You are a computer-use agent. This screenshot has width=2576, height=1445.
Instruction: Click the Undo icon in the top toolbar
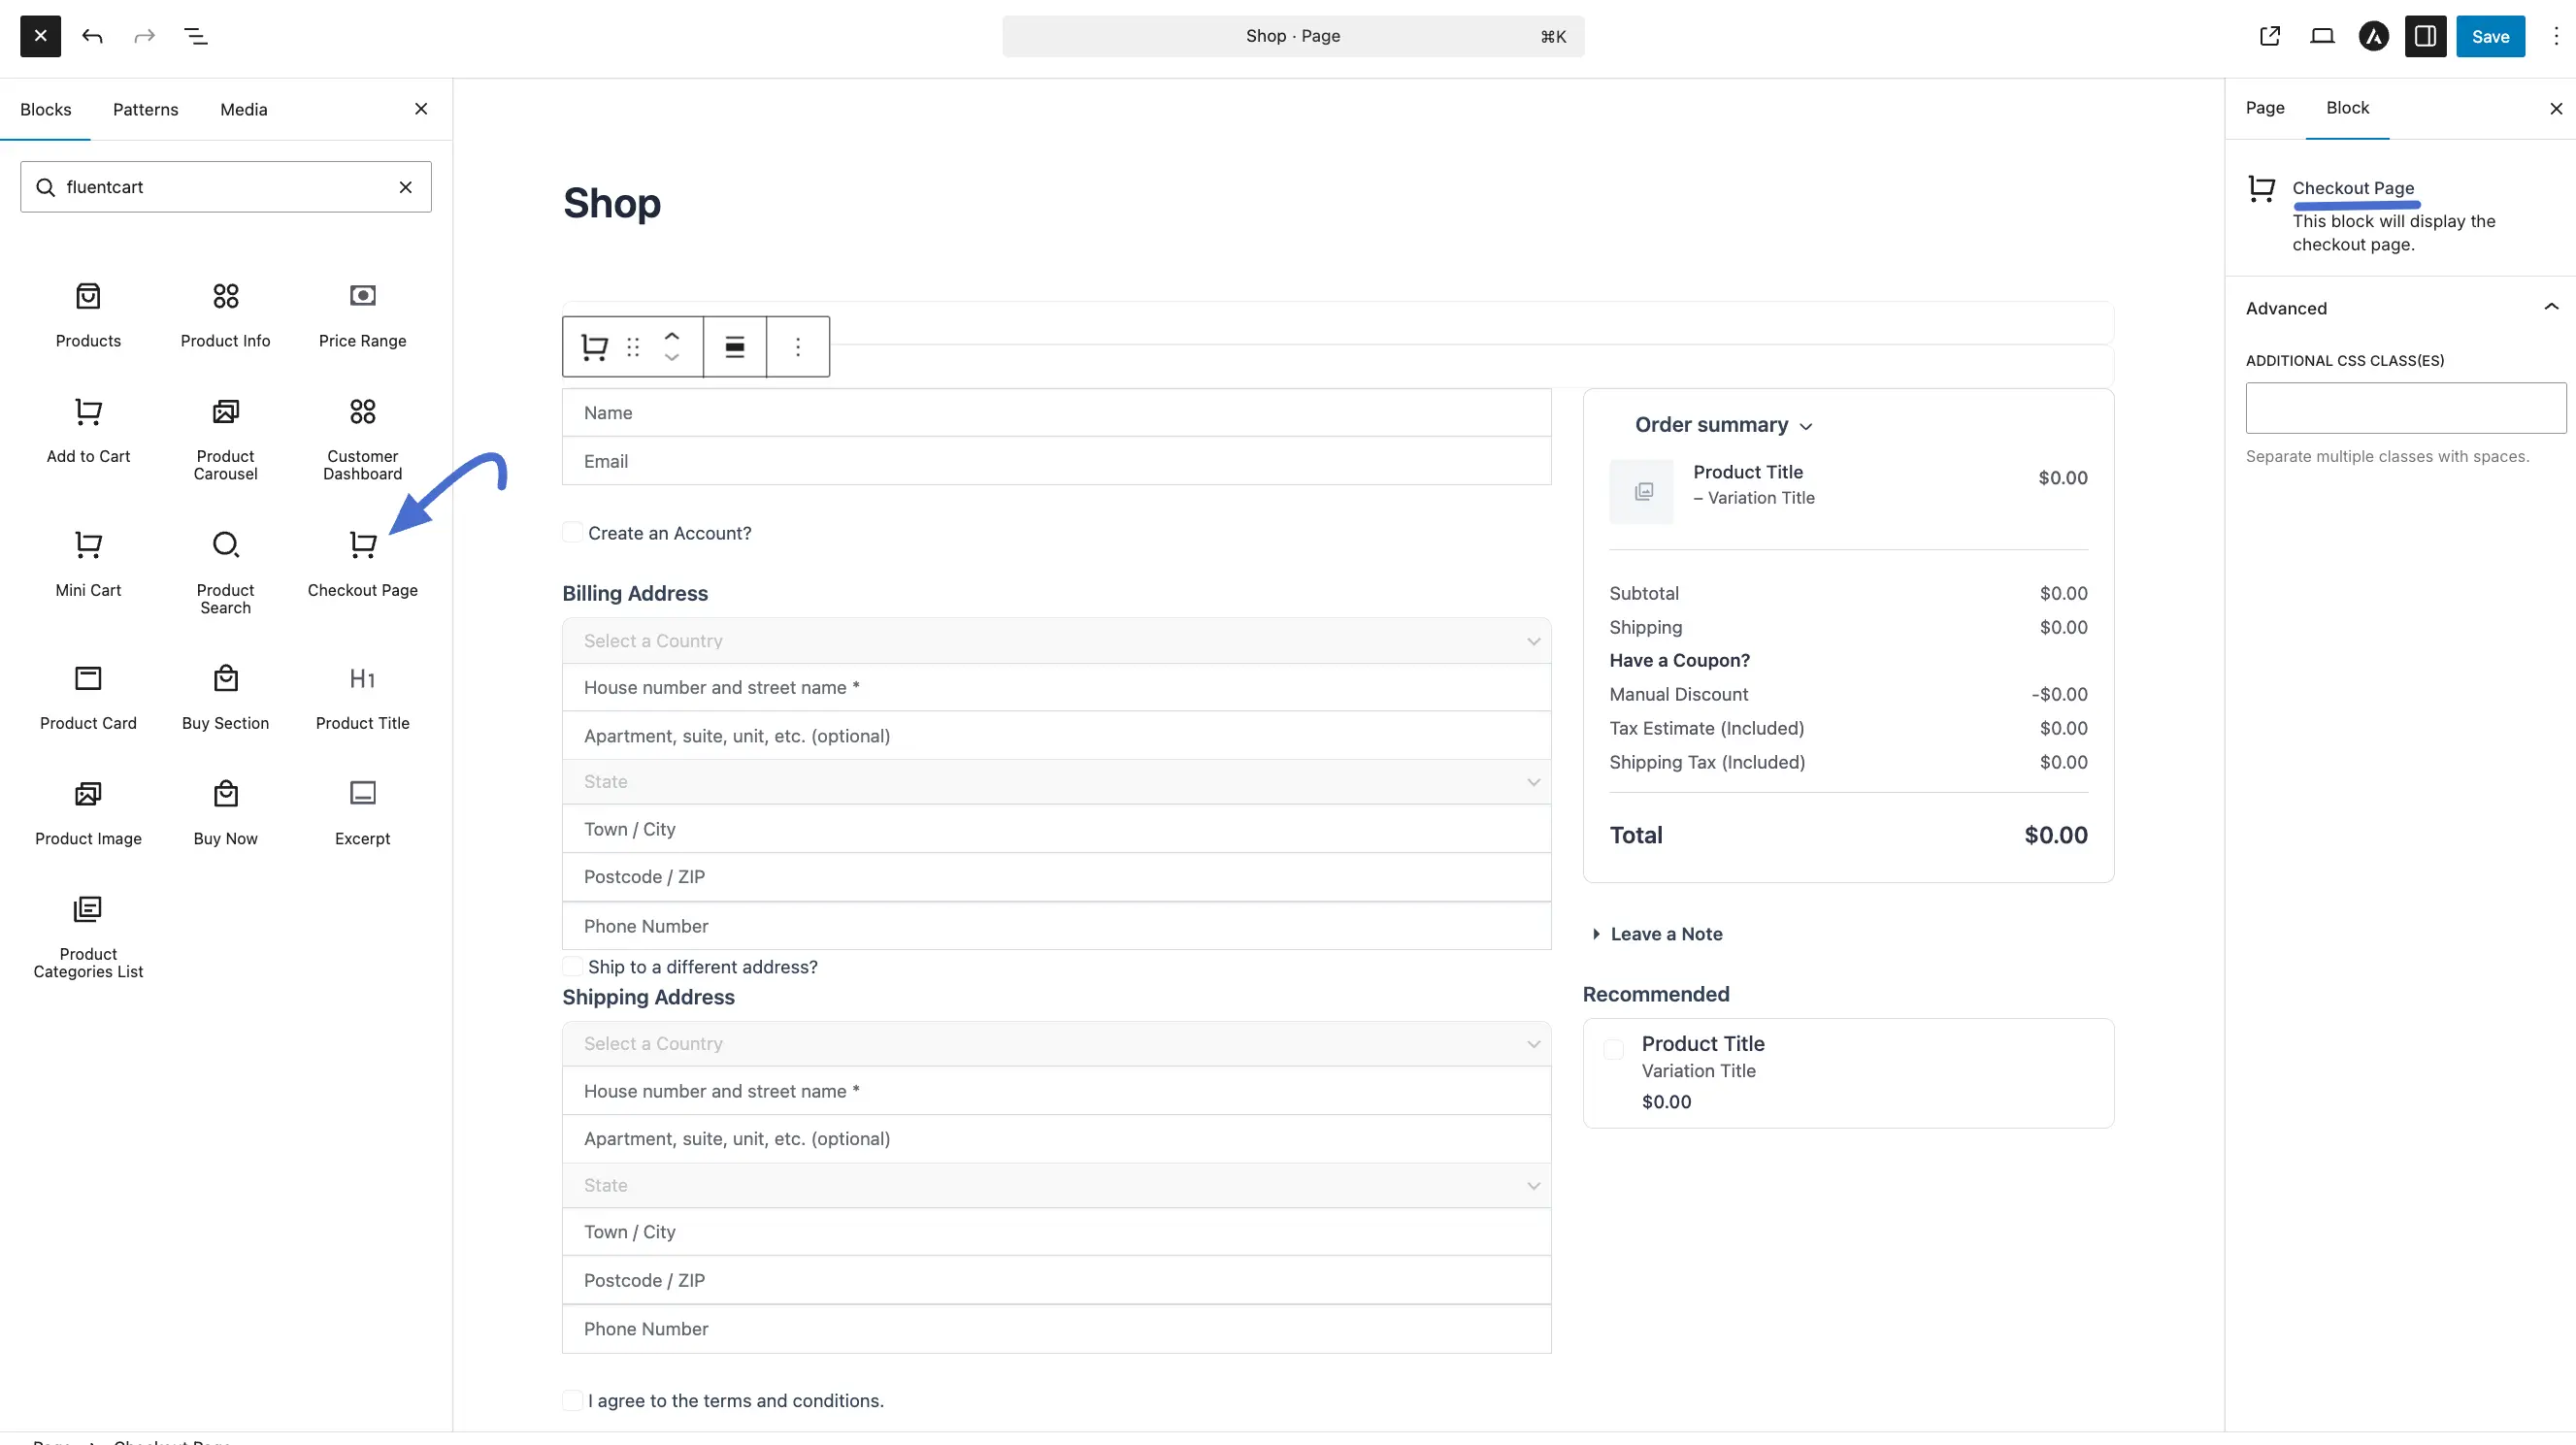coord(92,36)
